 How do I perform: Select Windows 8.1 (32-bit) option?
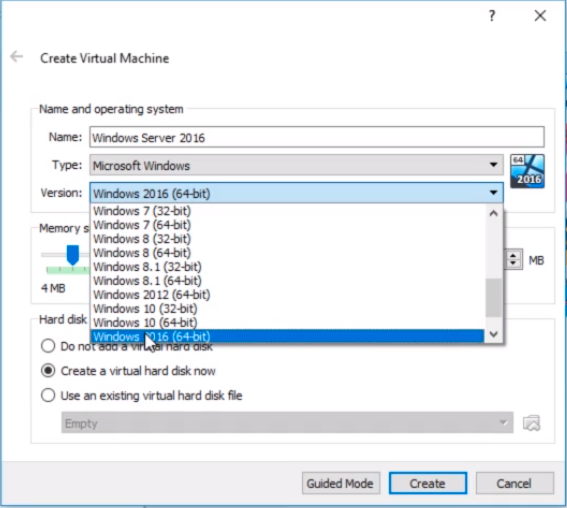tap(287, 267)
